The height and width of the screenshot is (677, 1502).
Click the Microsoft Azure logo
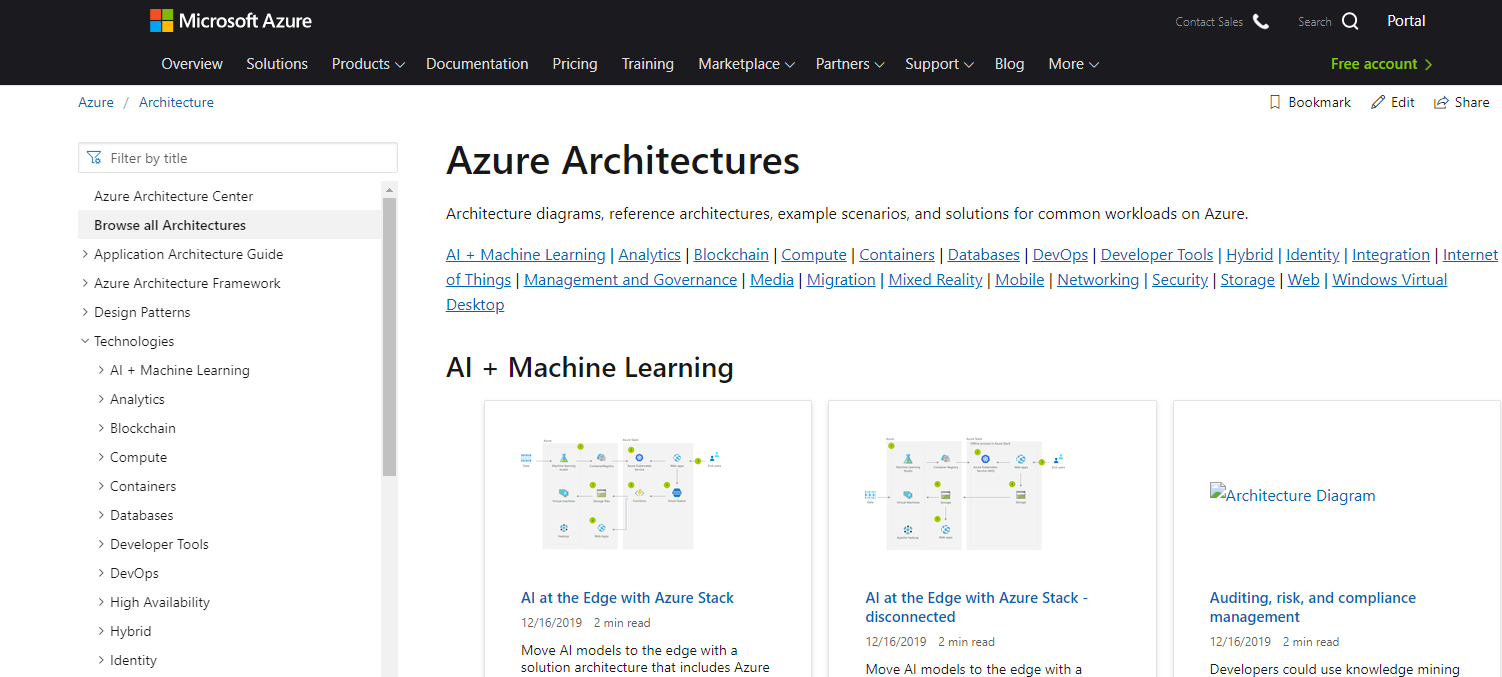pyautogui.click(x=231, y=20)
